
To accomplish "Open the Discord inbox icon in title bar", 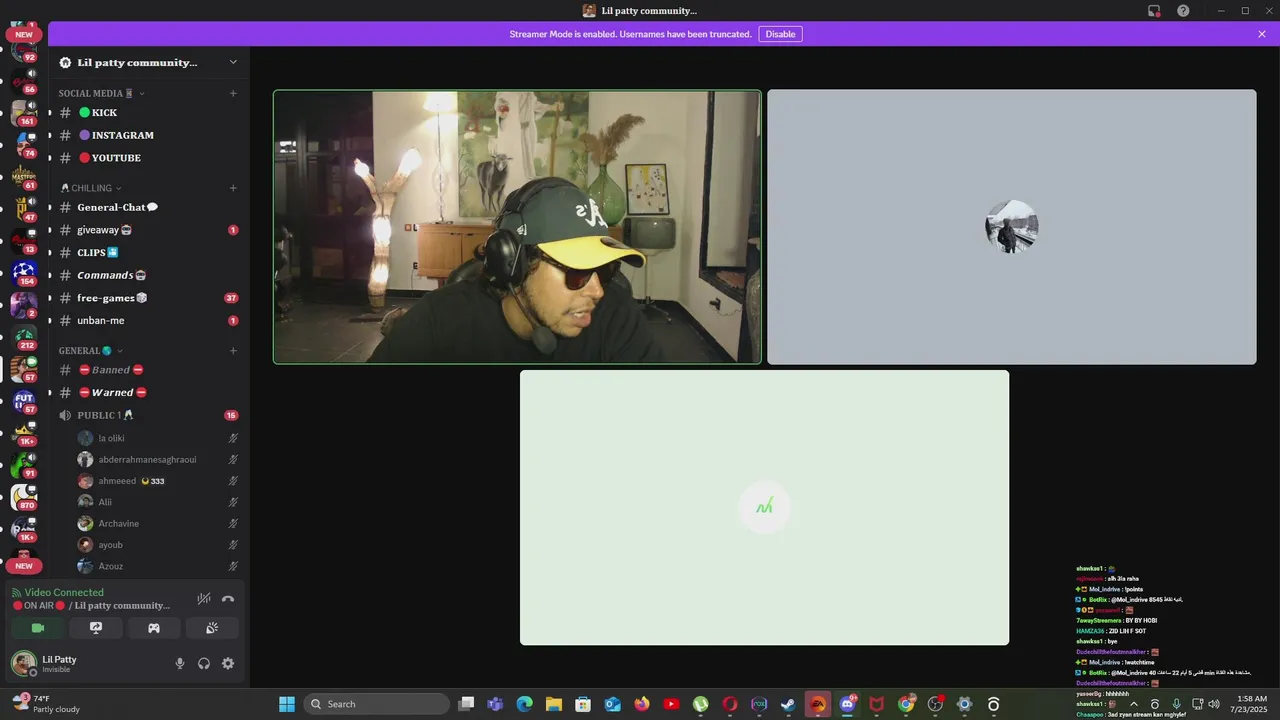I will [1154, 11].
